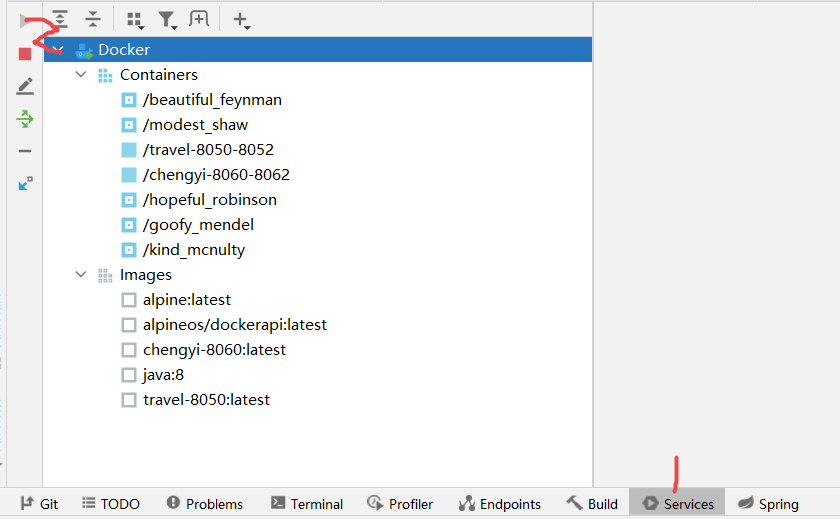Click /chengyi-8060-8062 running container icon
The width and height of the screenshot is (840, 519).
[129, 175]
